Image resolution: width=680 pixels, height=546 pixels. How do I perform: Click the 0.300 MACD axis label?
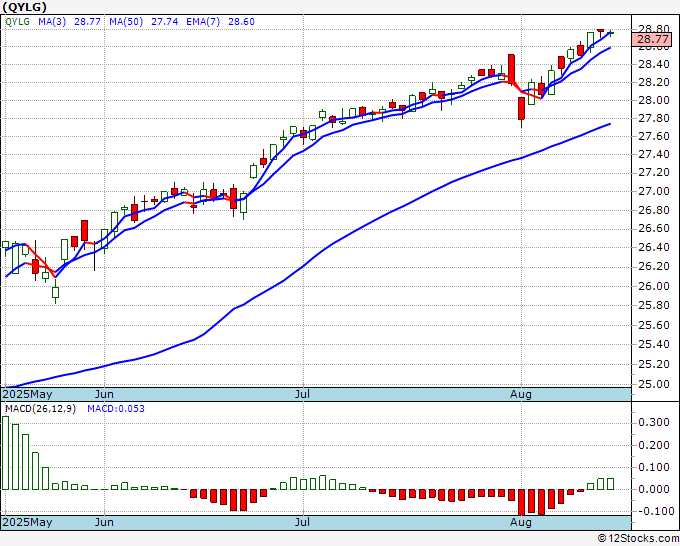pyautogui.click(x=654, y=422)
